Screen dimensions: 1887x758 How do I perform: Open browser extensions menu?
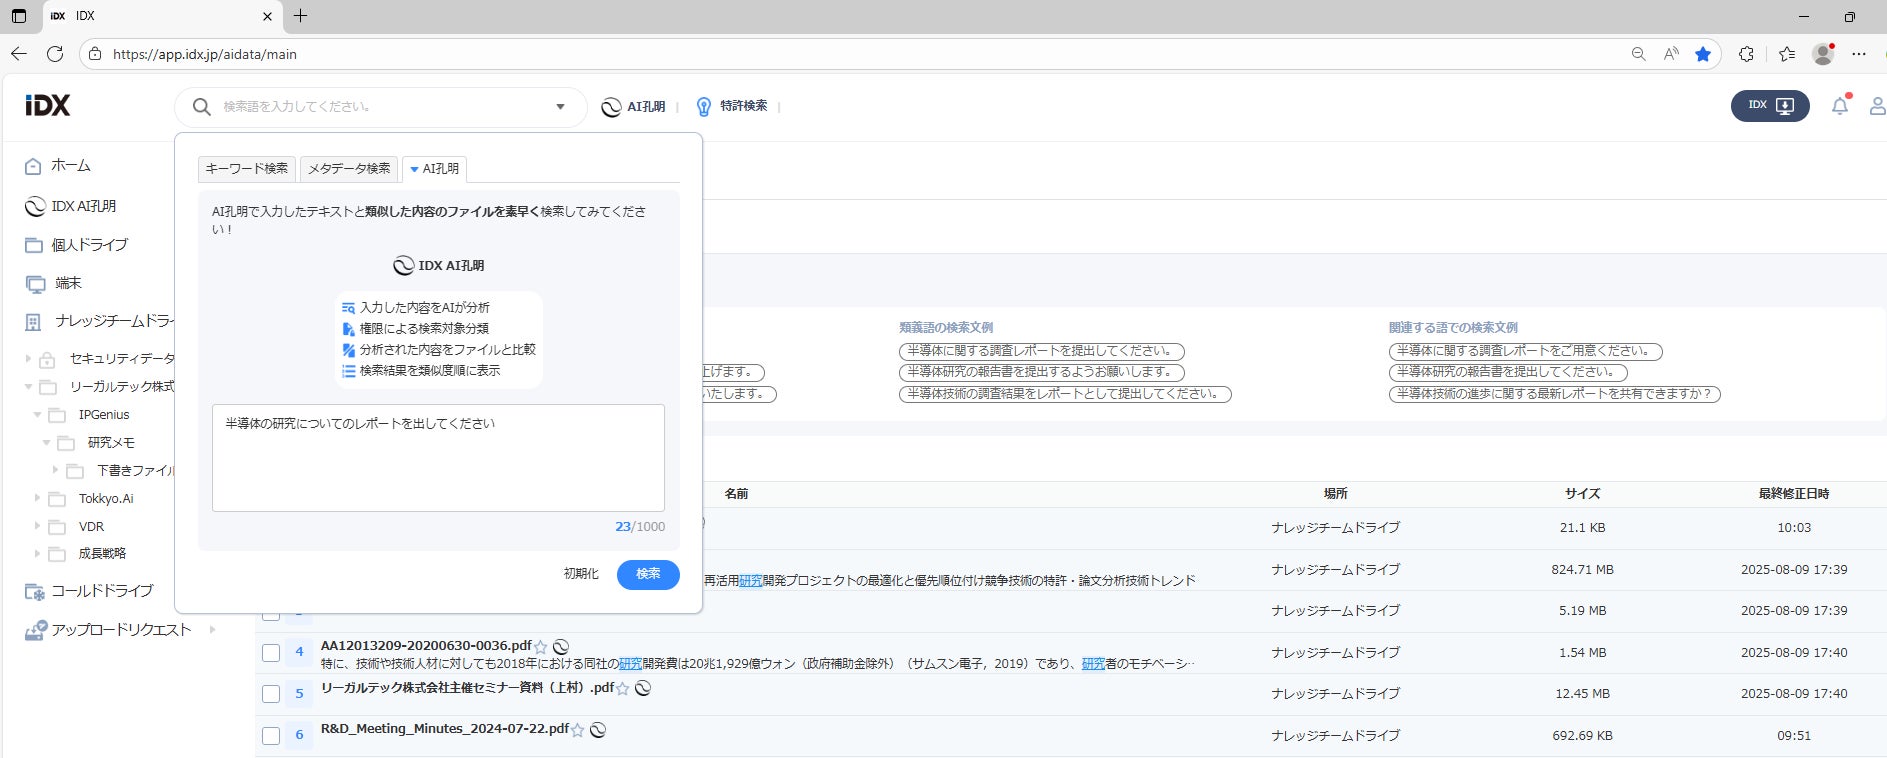pos(1746,54)
